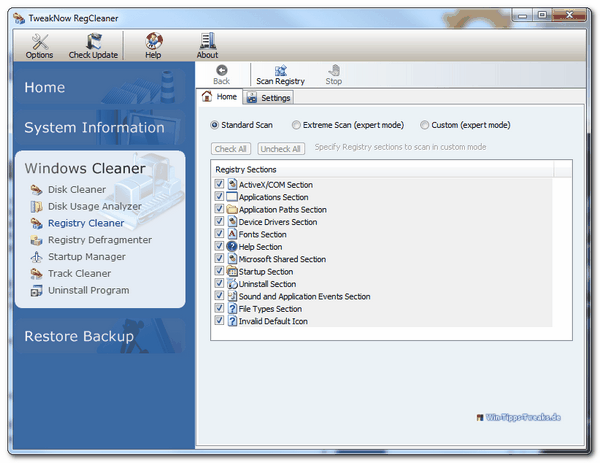Open the About icon
This screenshot has height=463, width=600.
pos(208,41)
